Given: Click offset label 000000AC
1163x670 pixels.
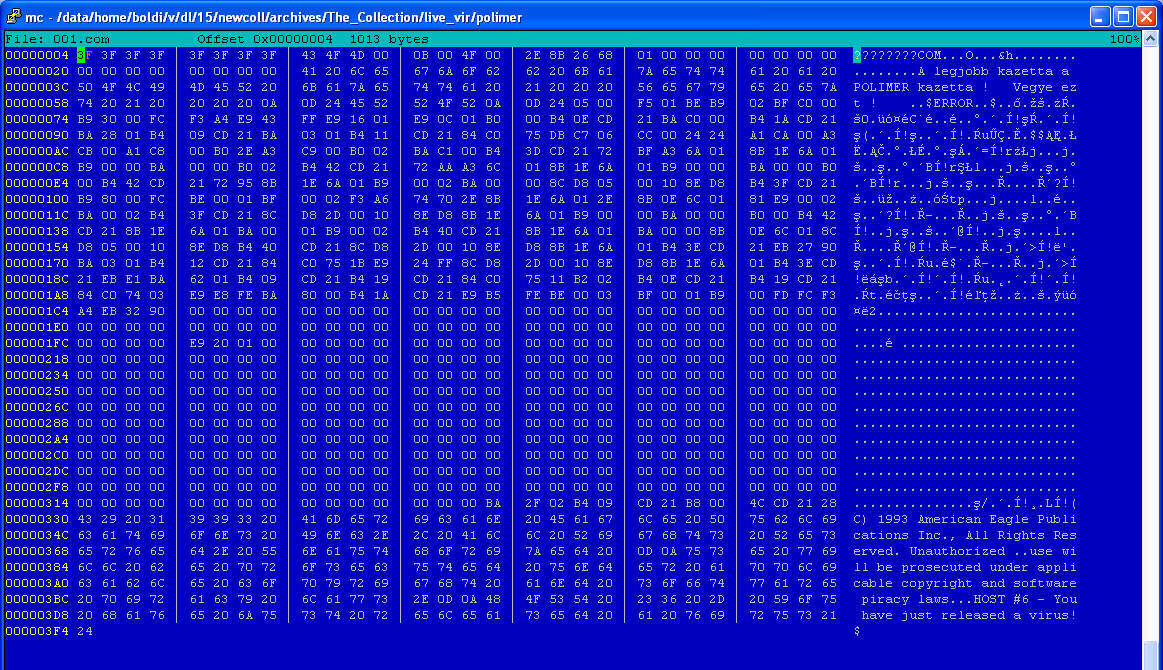Looking at the screenshot, I should (x=37, y=151).
